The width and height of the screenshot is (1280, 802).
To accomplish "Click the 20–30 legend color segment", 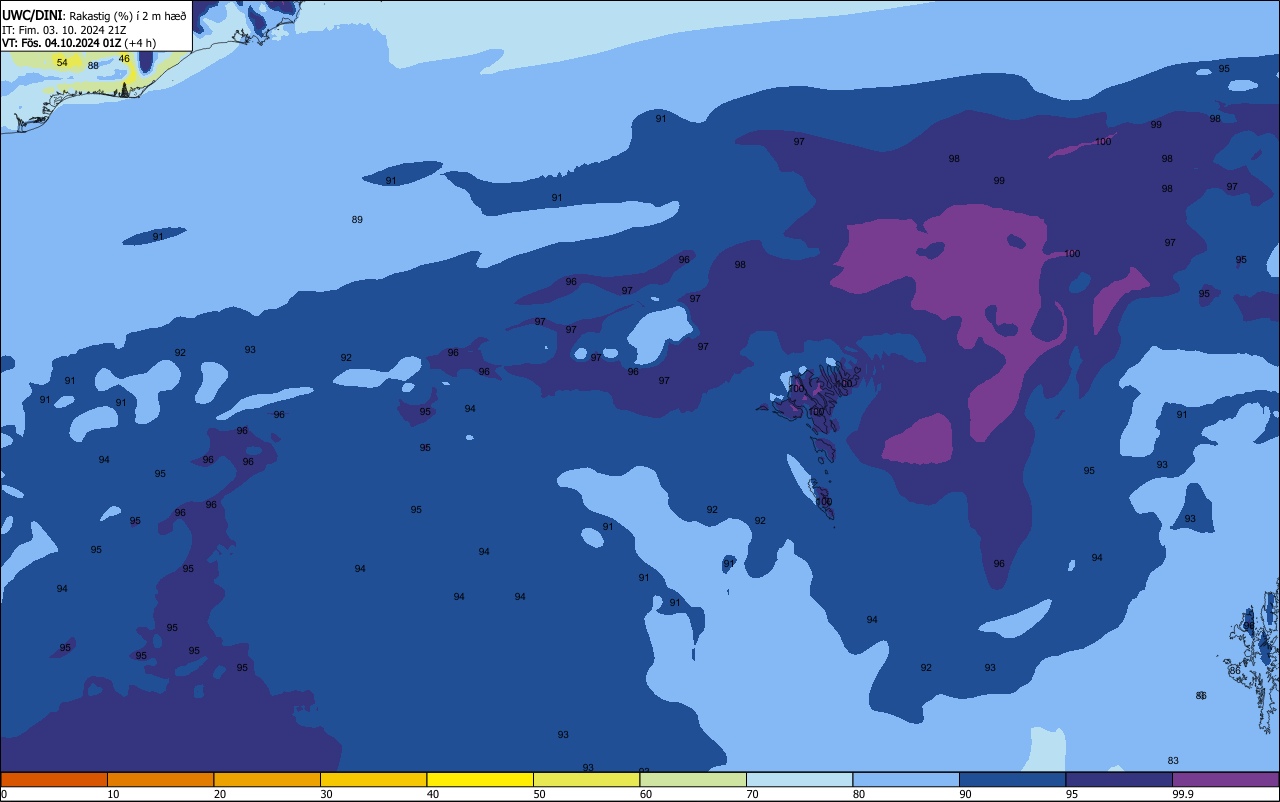I will [267, 779].
